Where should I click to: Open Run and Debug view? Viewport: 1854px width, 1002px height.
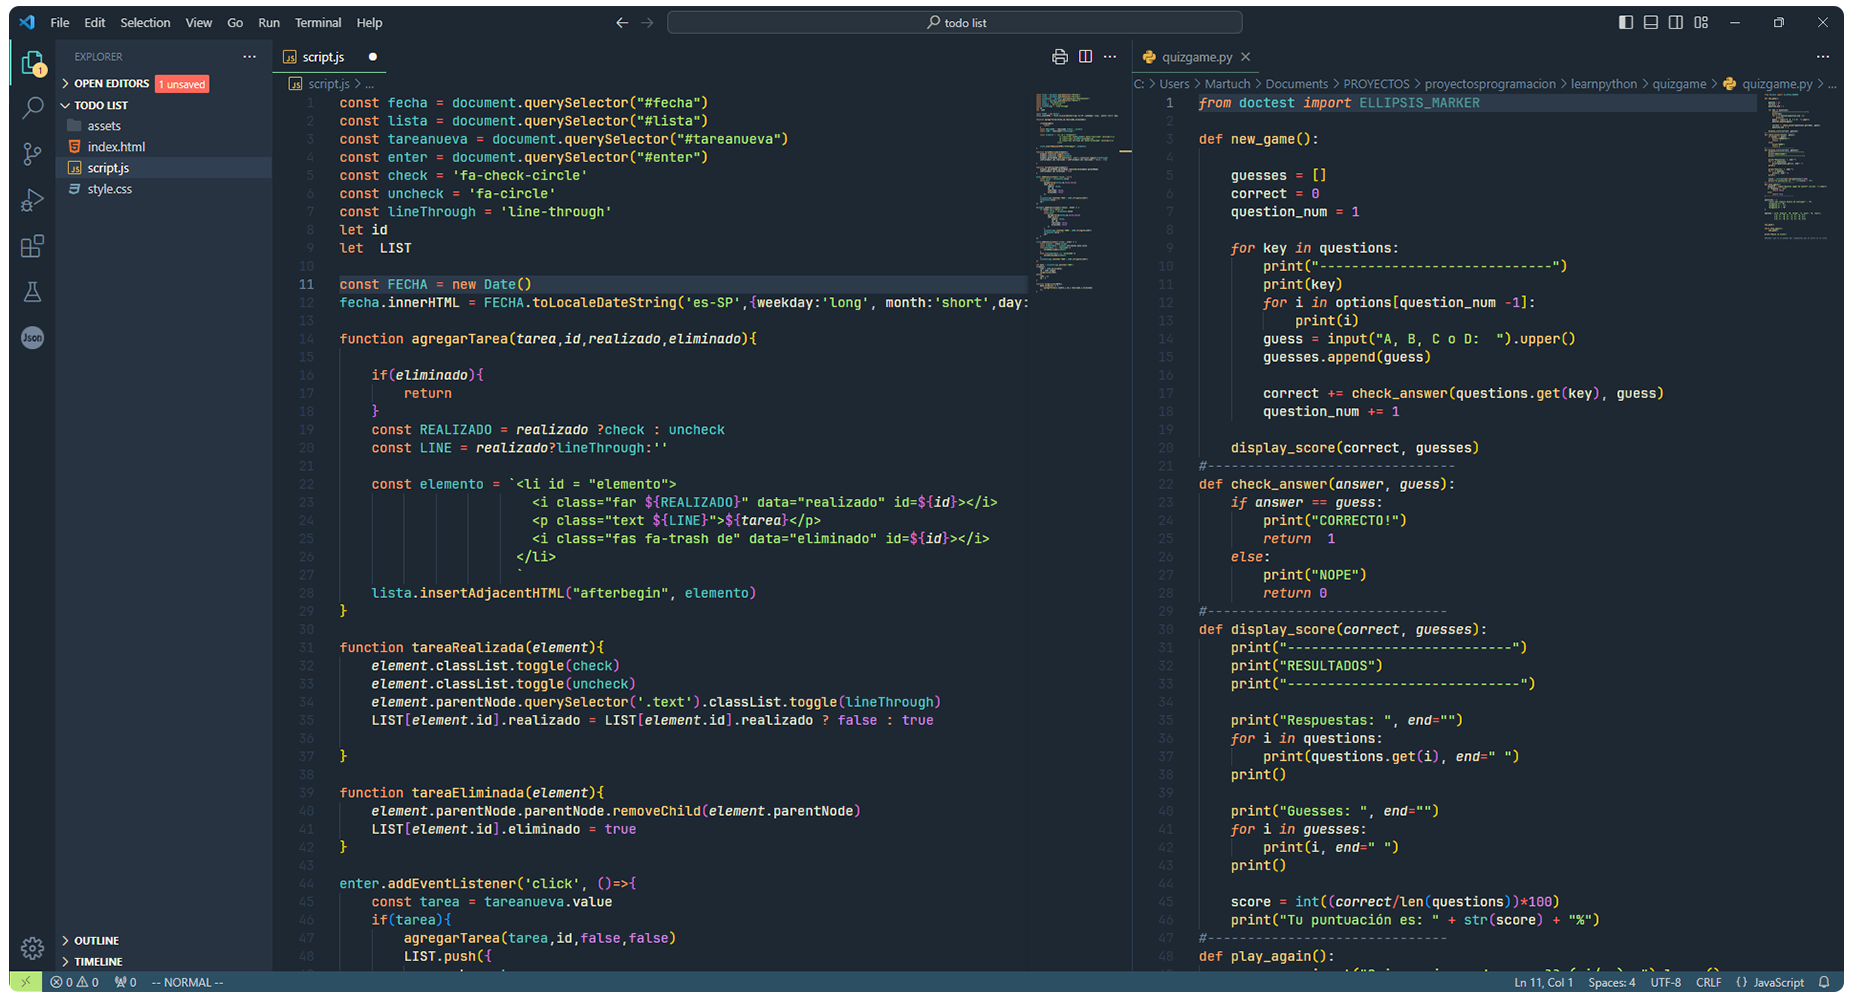point(32,200)
